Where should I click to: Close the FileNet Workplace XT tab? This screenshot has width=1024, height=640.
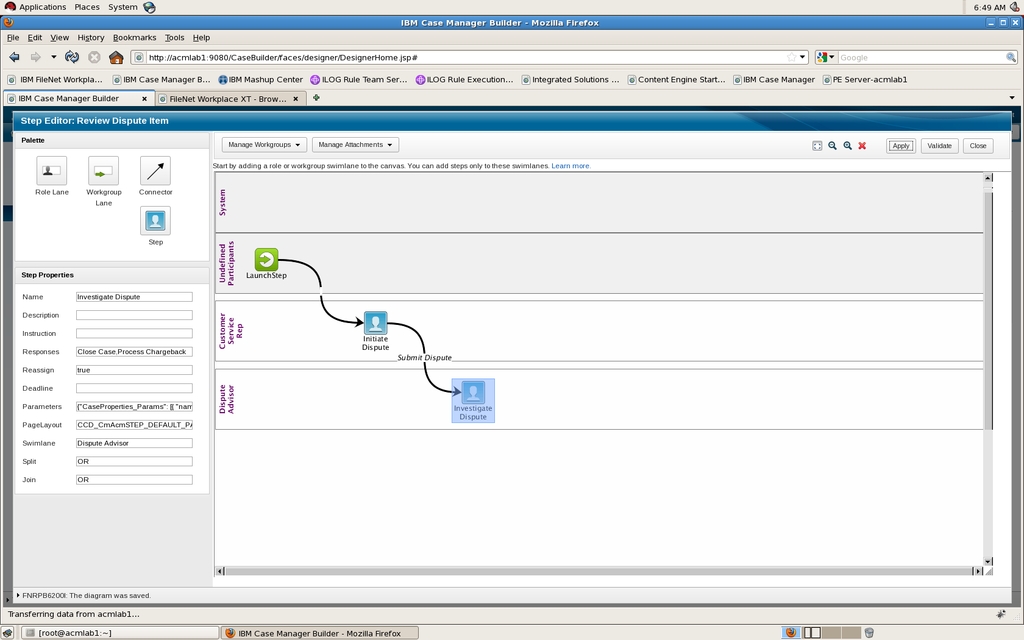tap(295, 99)
